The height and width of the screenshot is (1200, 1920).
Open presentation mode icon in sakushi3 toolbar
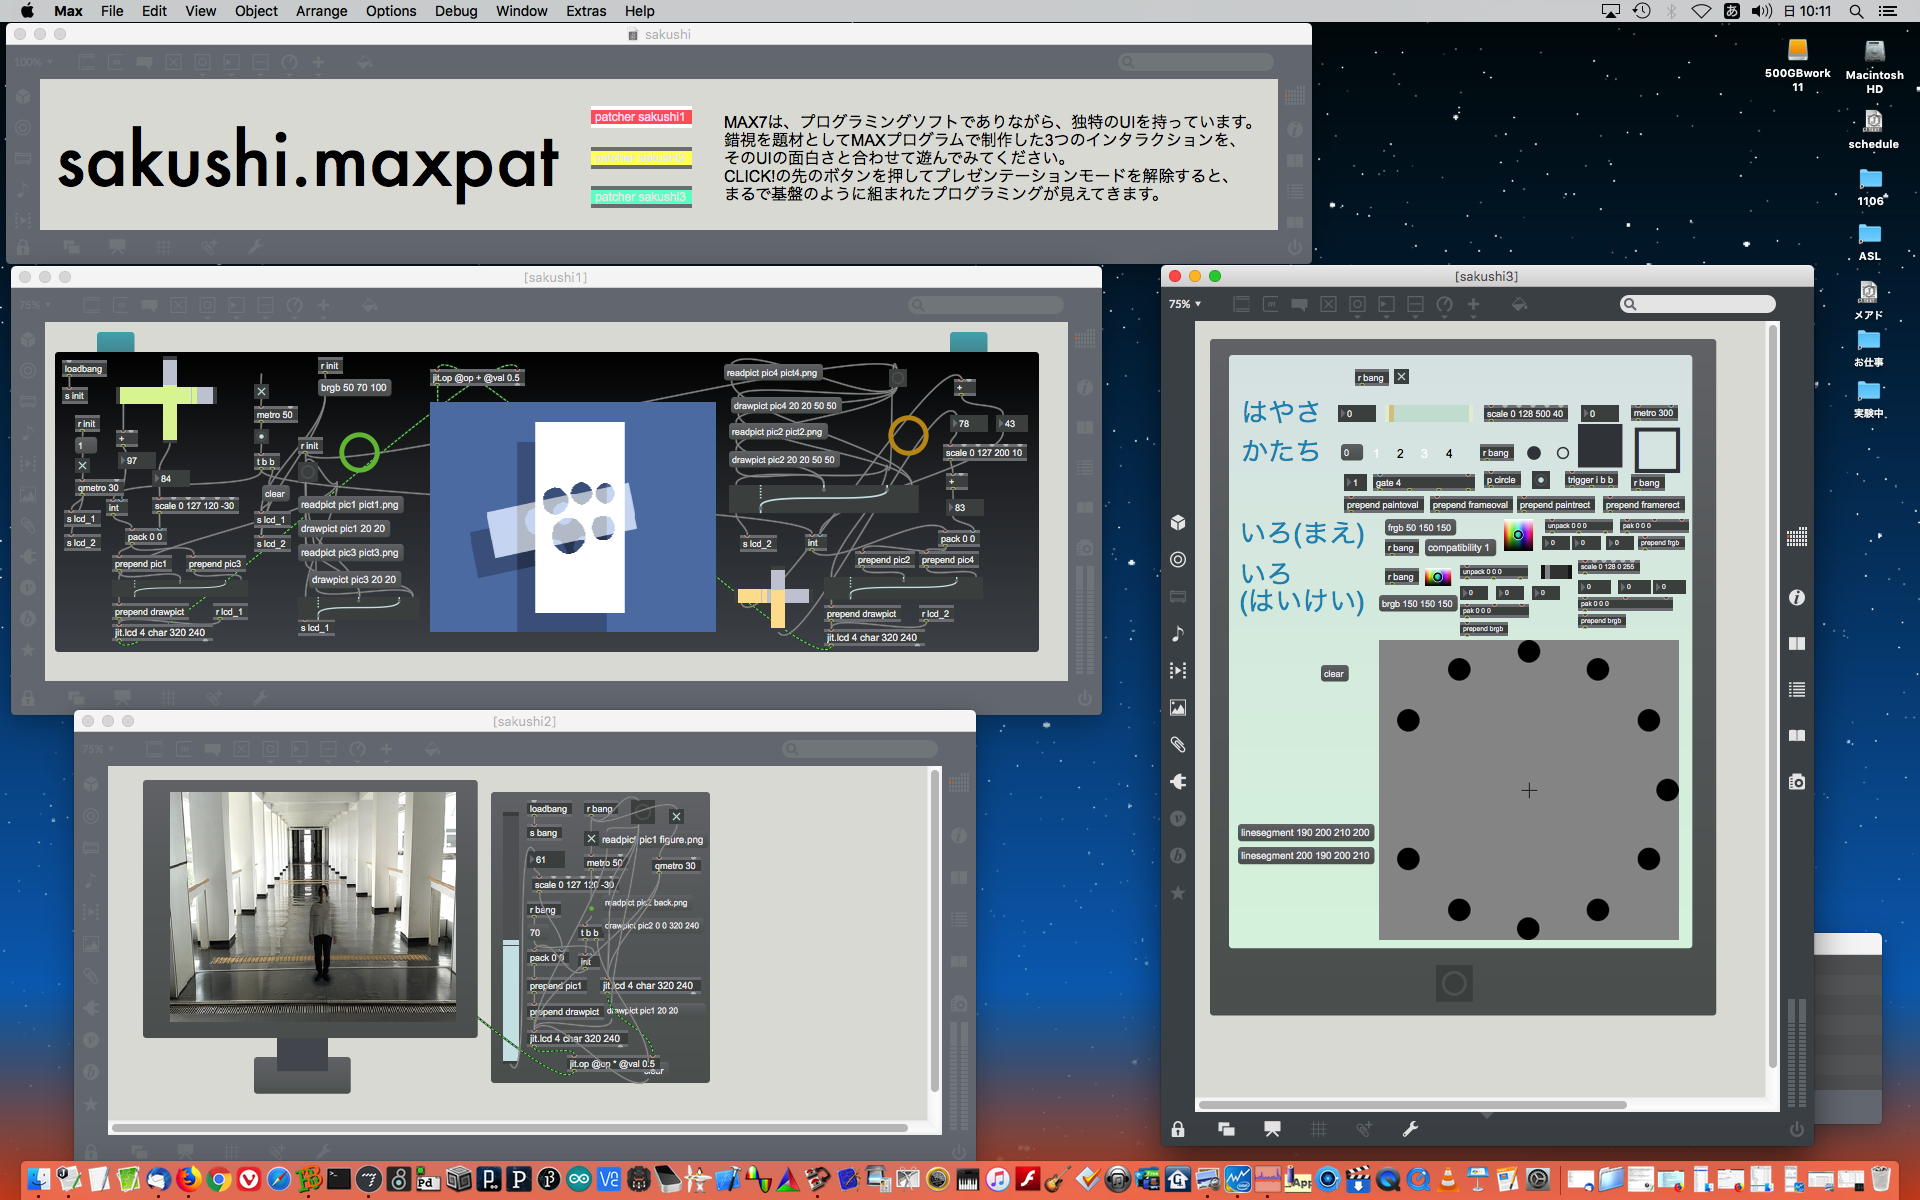(x=1272, y=1129)
